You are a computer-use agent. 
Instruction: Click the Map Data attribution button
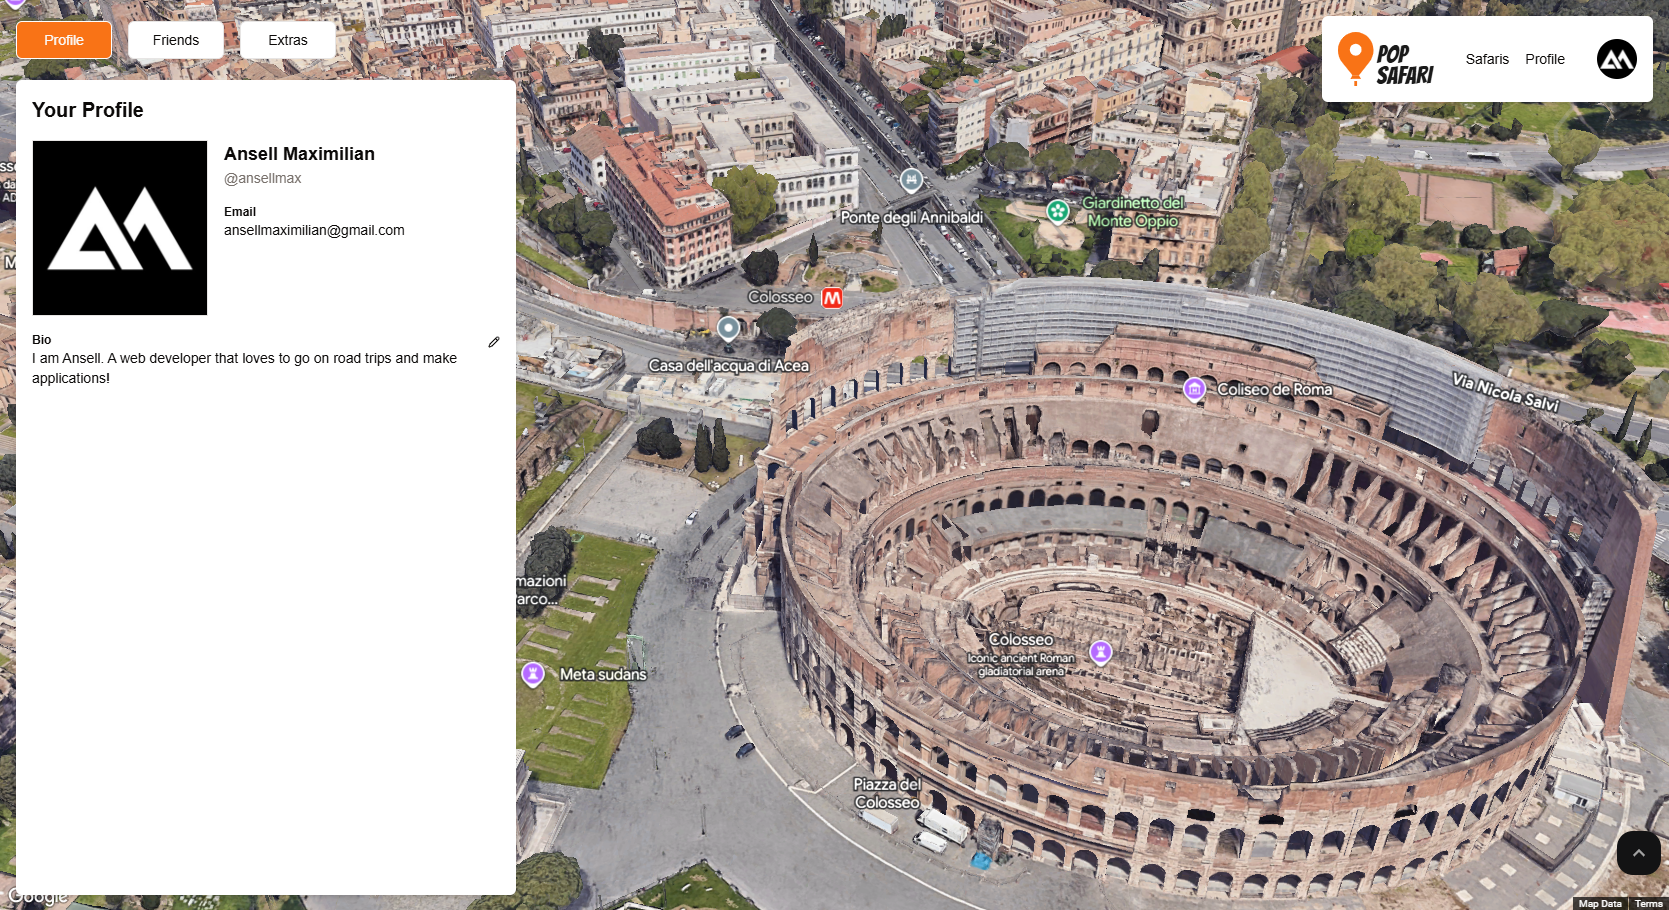tap(1599, 903)
